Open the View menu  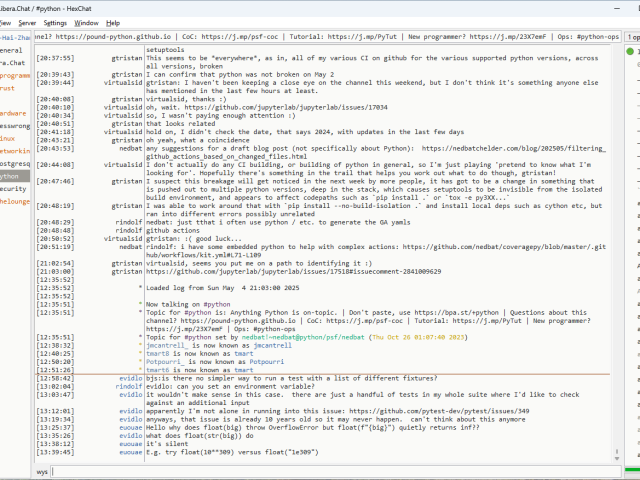pyautogui.click(x=5, y=22)
